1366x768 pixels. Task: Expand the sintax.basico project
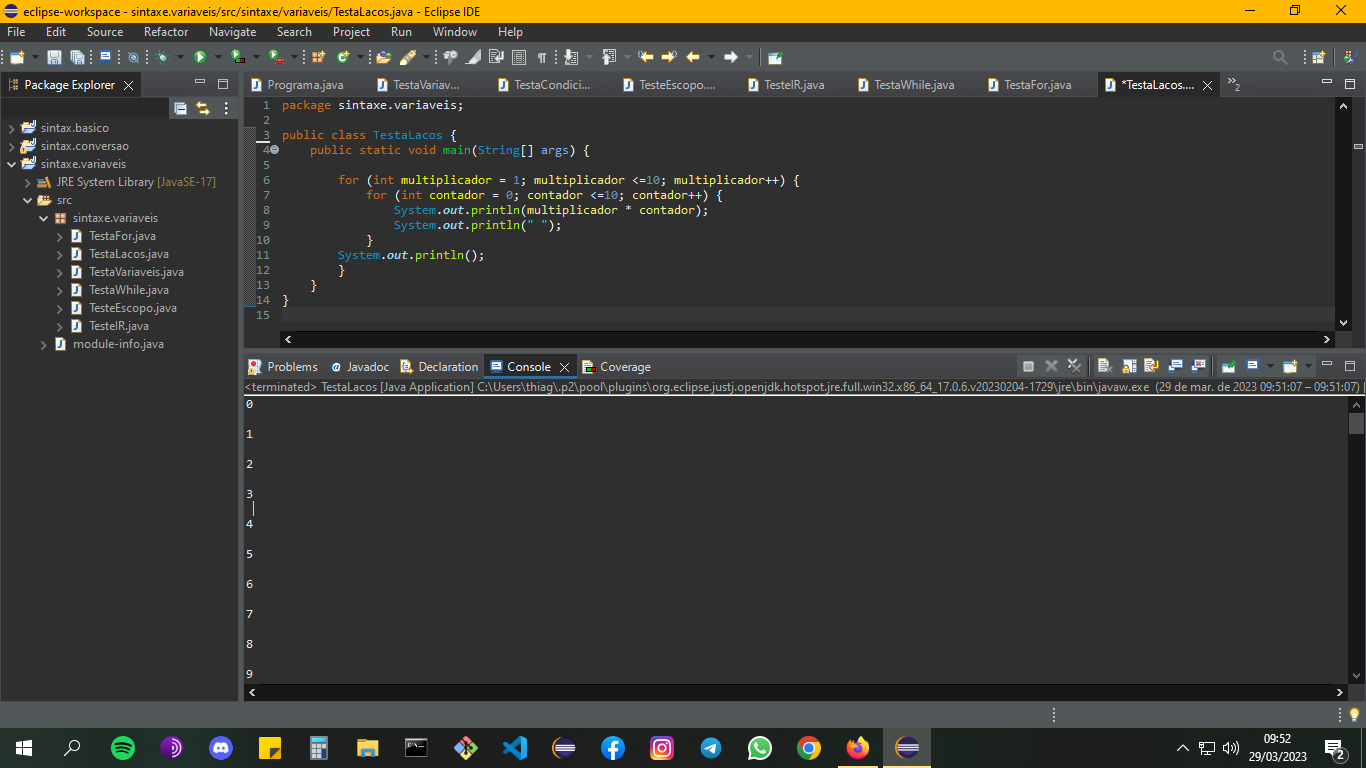[11, 128]
